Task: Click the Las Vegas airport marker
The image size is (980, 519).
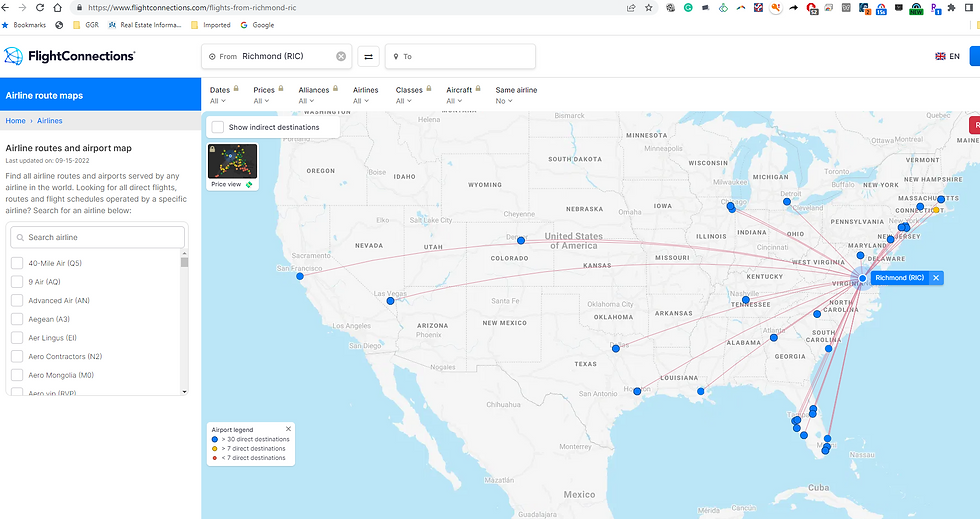Action: (x=391, y=301)
